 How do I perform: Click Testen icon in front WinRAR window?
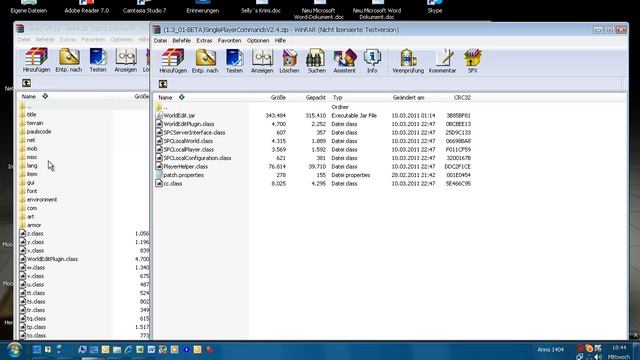(234, 61)
